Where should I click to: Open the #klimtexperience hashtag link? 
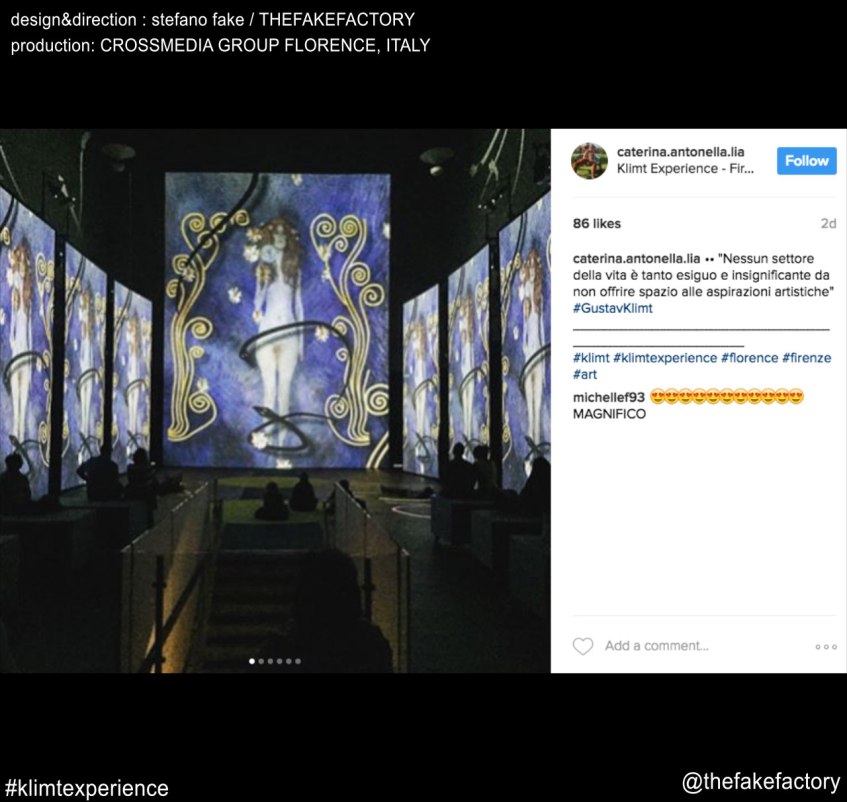coord(665,358)
